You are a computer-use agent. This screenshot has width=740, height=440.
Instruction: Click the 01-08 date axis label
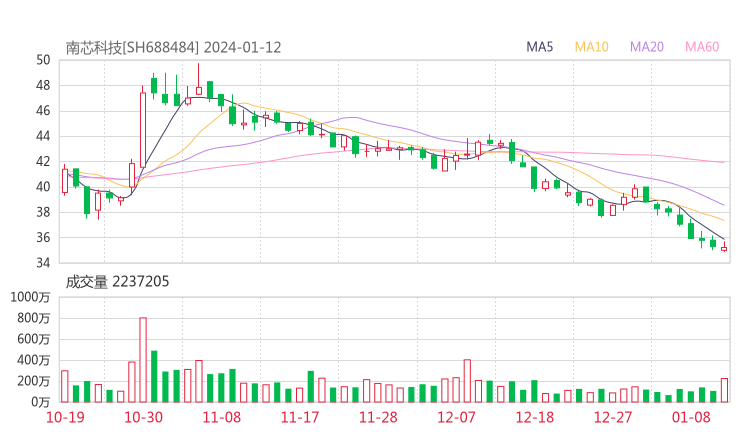(691, 417)
